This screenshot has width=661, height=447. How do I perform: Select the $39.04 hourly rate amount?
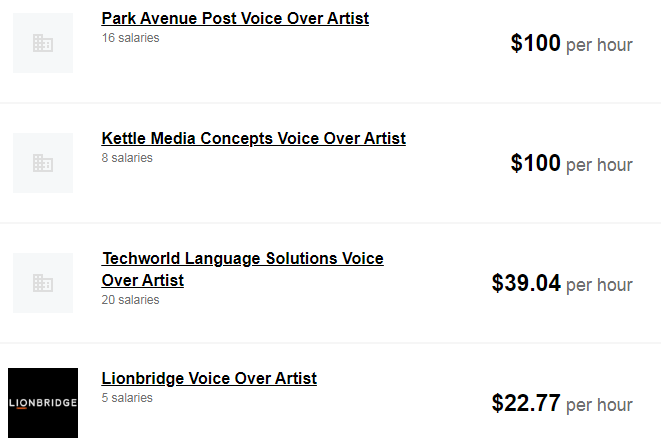pos(526,283)
